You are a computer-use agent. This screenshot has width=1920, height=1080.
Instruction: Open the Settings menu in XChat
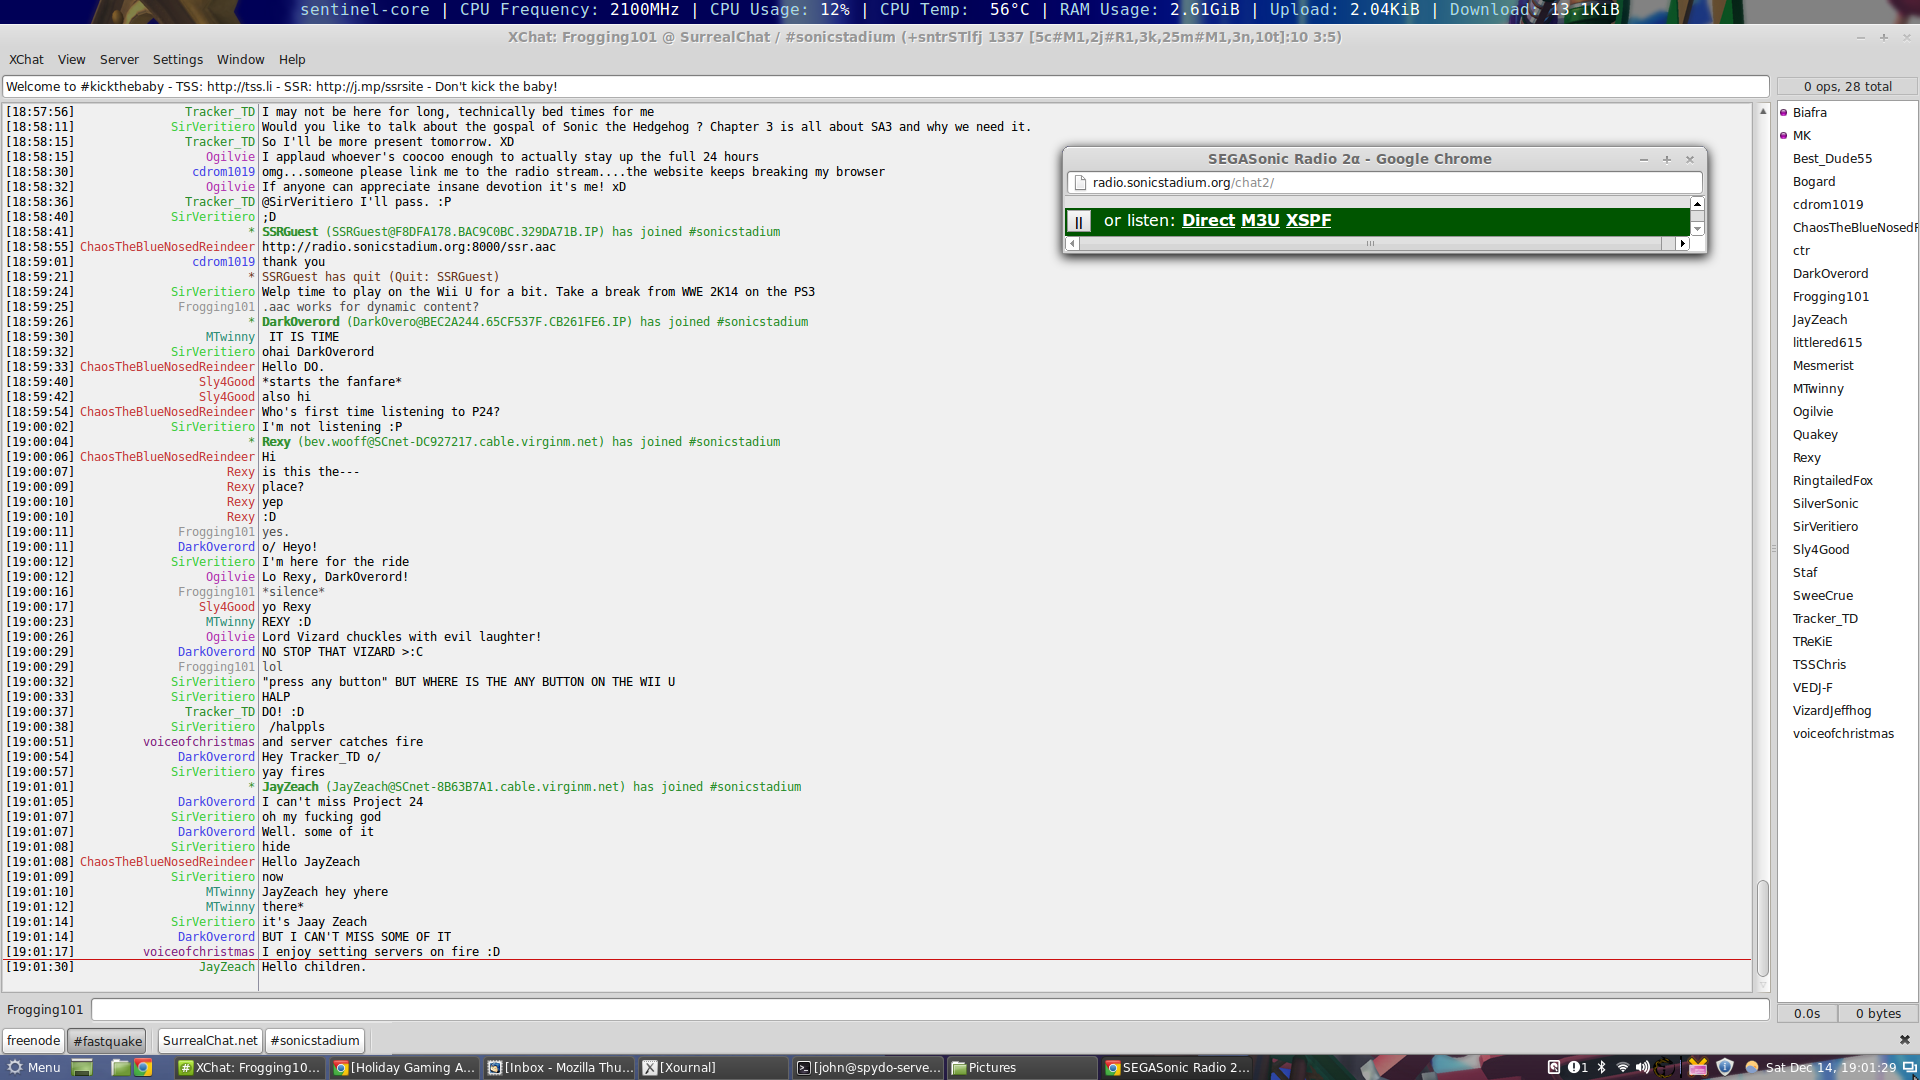point(177,59)
